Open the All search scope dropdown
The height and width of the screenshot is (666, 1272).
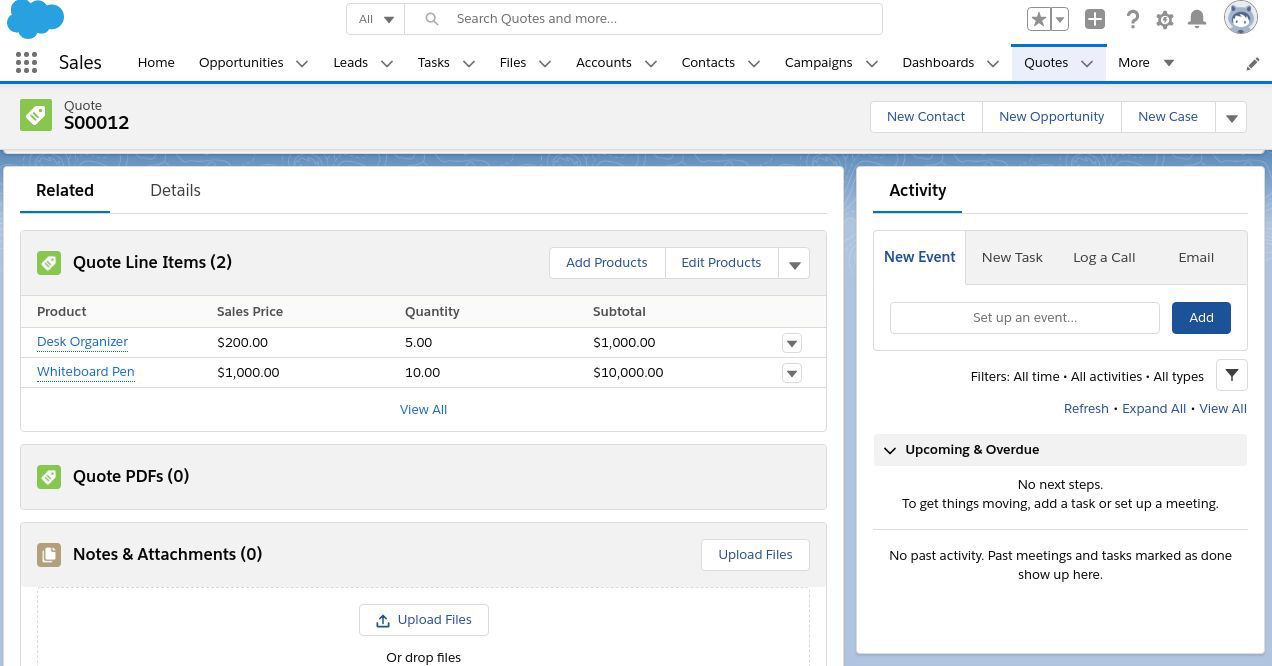click(376, 19)
